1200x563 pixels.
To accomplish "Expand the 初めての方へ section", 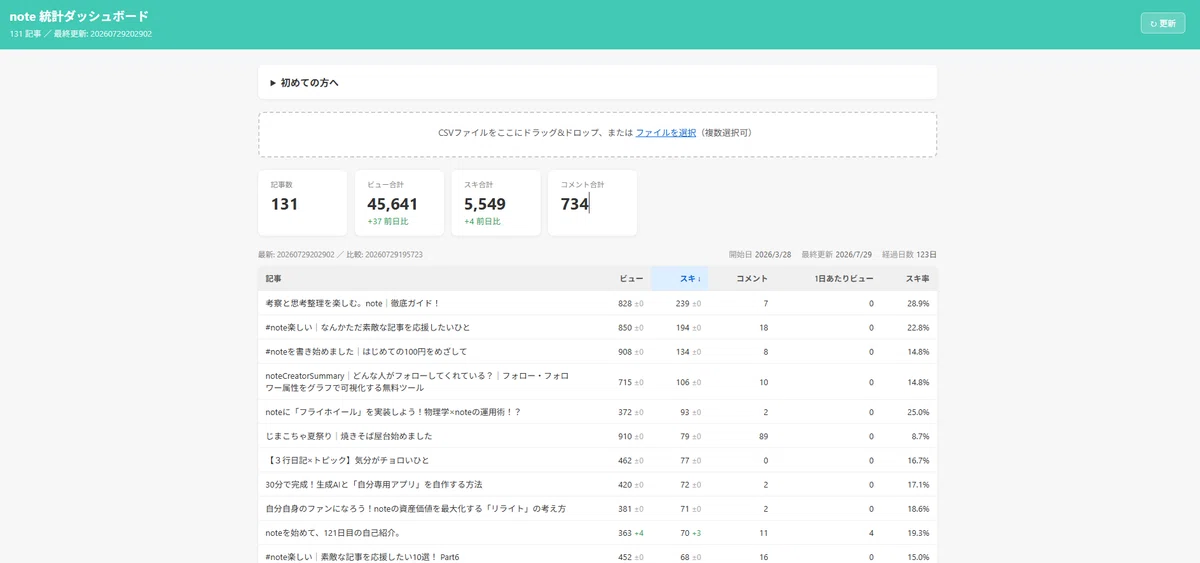I will pos(597,82).
